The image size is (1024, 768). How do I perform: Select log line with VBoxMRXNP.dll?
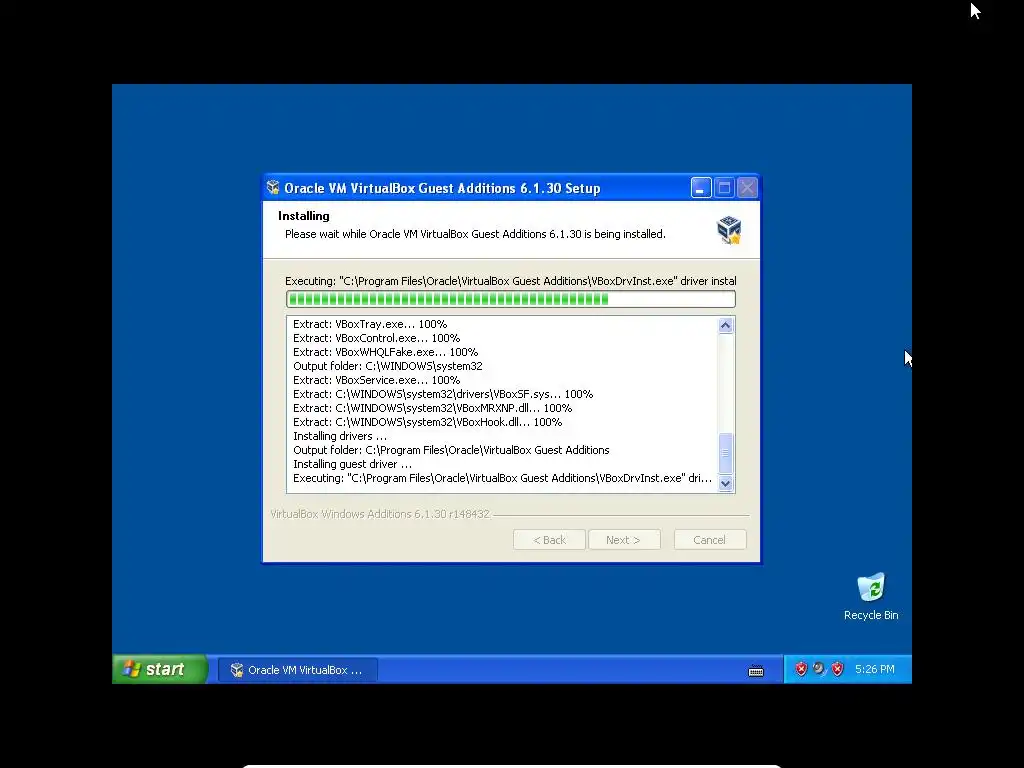(432, 408)
